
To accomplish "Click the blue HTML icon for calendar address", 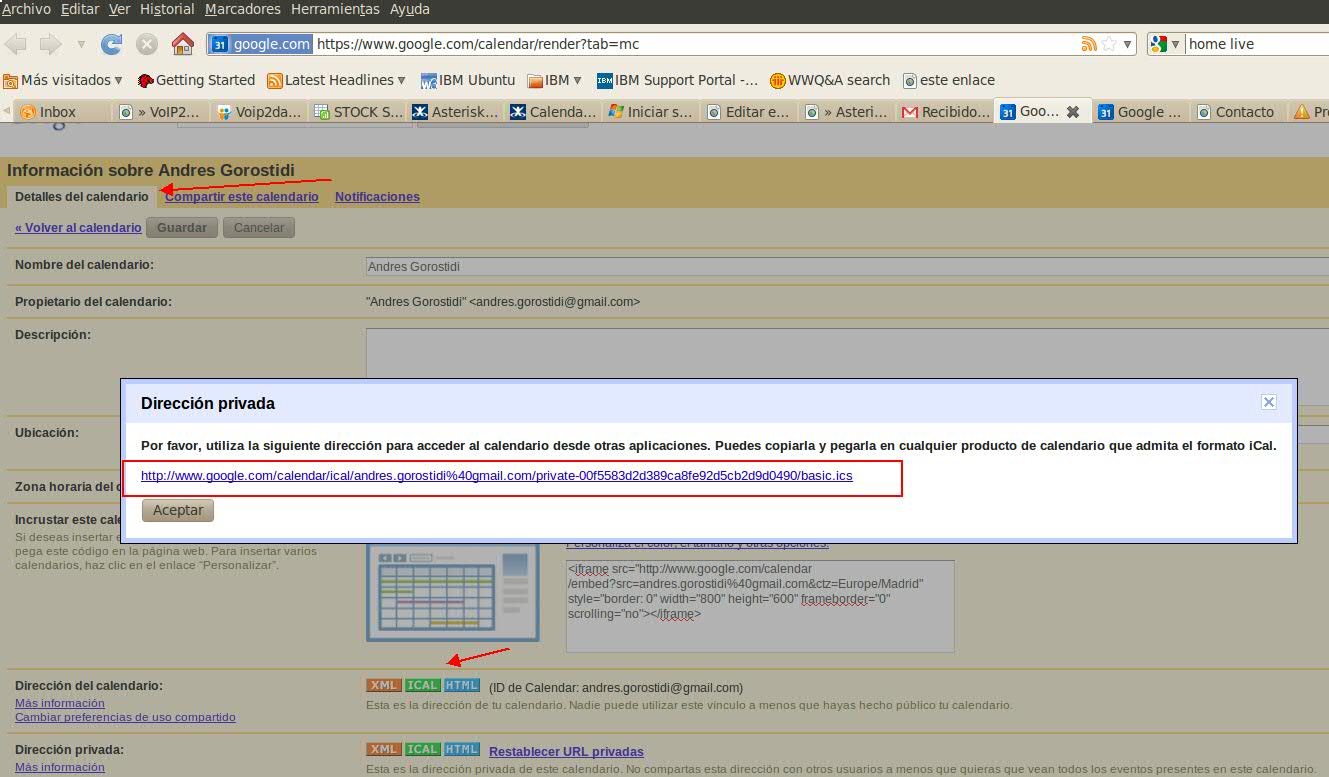I will pyautogui.click(x=461, y=686).
